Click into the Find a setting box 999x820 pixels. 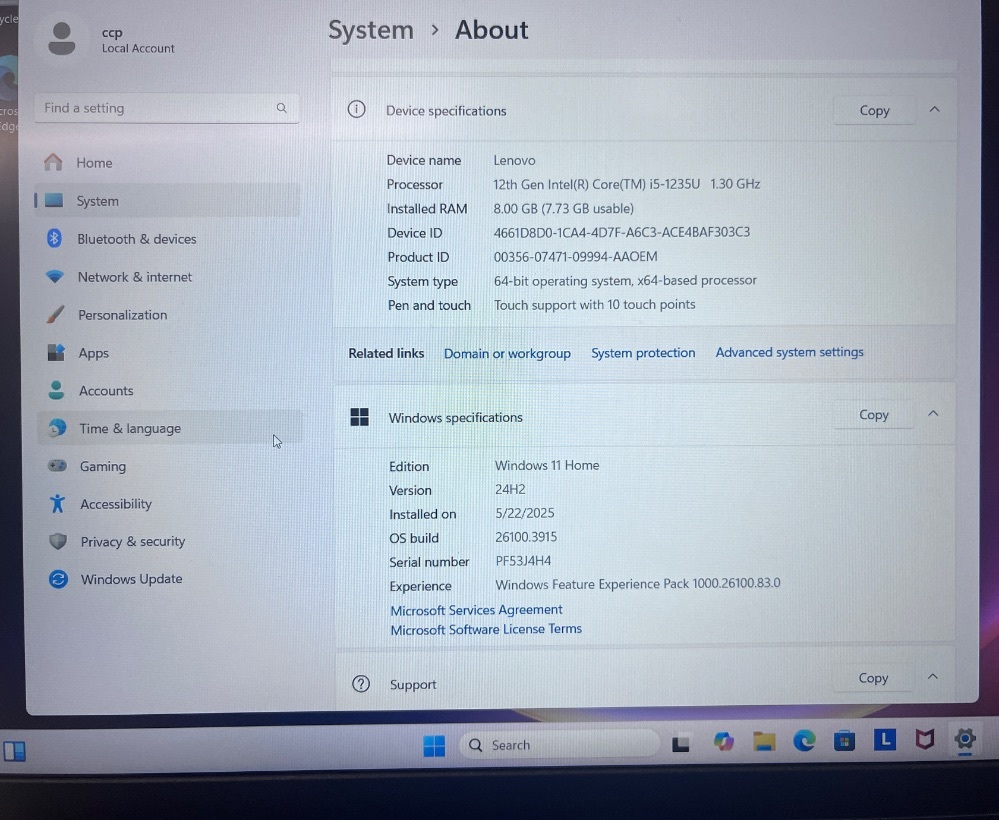pos(166,108)
